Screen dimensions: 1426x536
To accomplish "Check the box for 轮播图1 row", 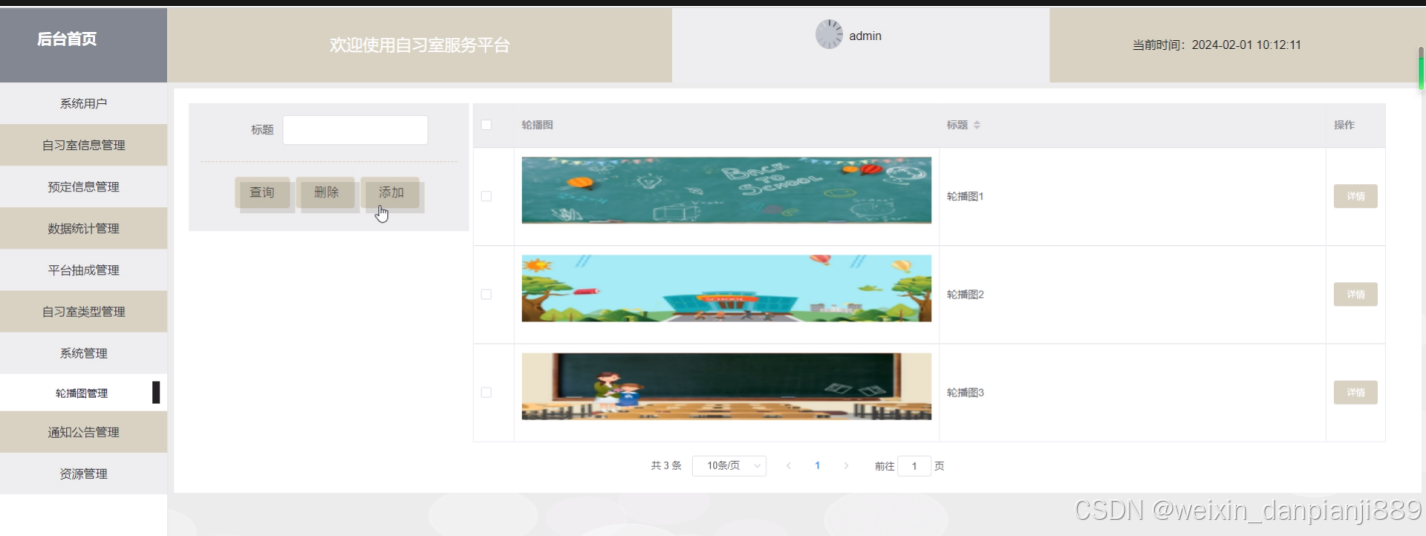I will (487, 196).
